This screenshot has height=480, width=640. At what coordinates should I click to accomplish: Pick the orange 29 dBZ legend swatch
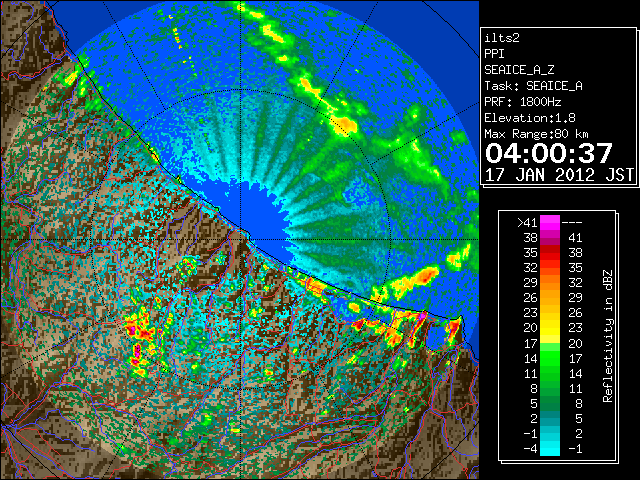550,283
